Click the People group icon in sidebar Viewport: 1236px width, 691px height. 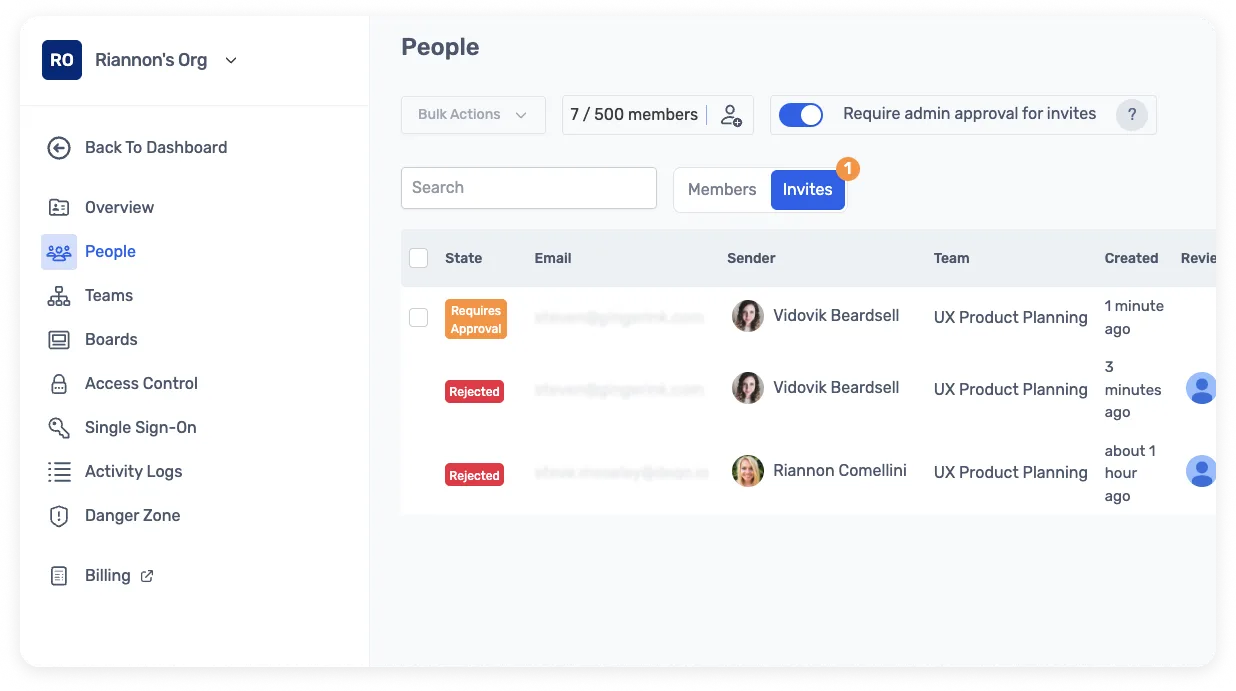click(59, 252)
